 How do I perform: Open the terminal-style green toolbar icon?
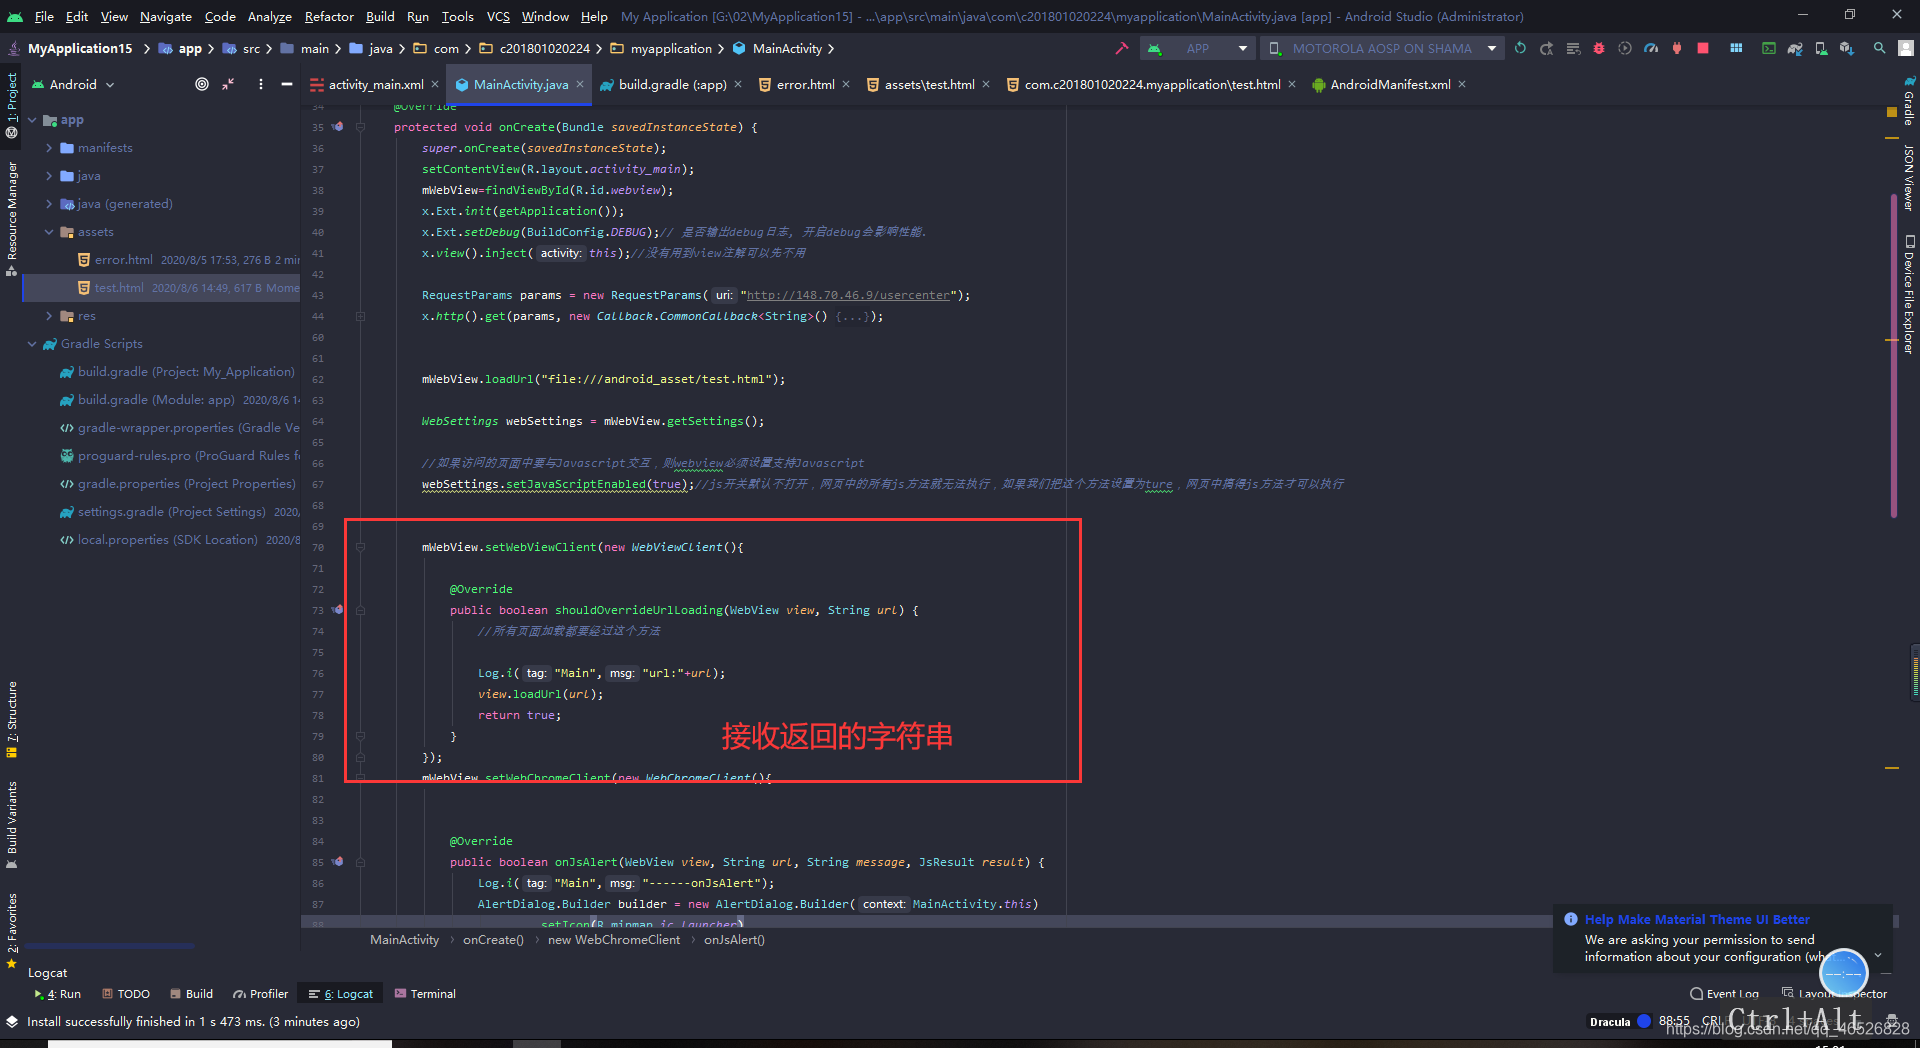(x=1769, y=48)
